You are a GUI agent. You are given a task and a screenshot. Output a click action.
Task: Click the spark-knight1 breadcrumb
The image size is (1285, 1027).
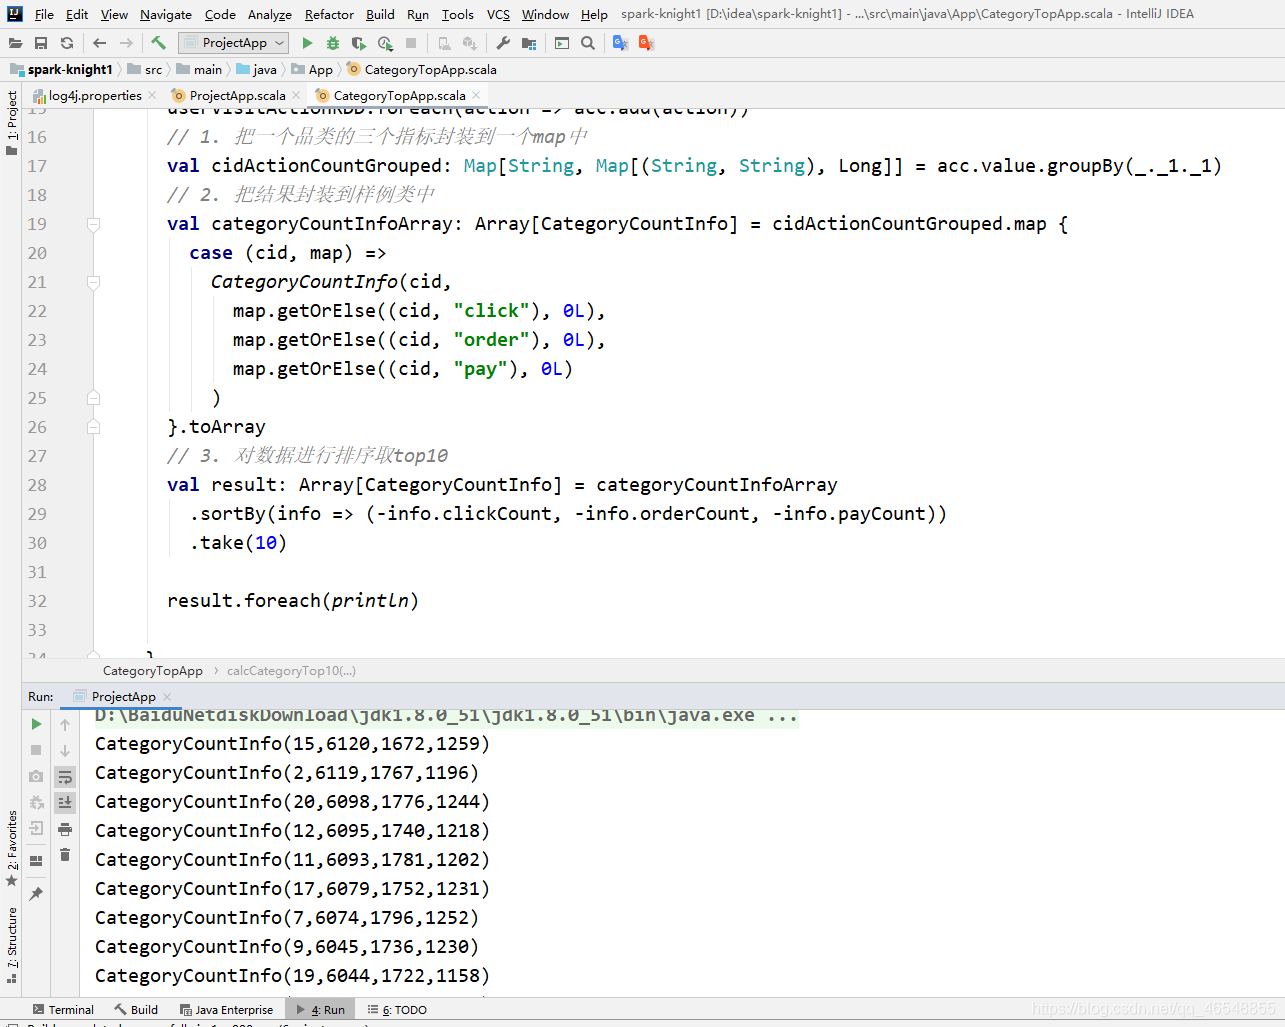point(62,70)
